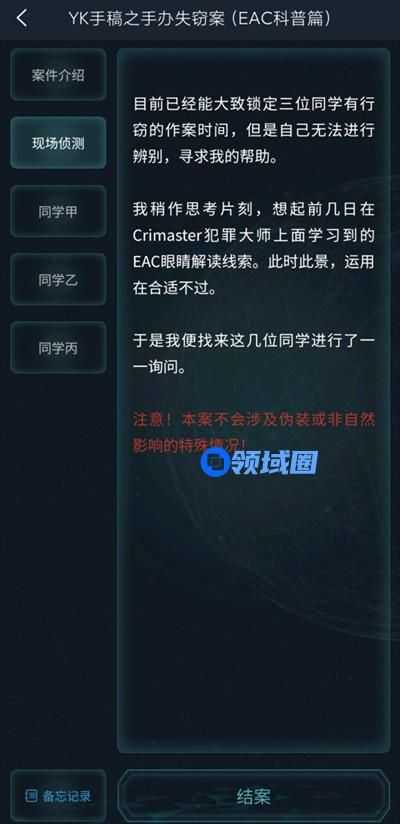400x824 pixels.
Task: Switch to the 同学乙 tab
Action: (x=58, y=280)
